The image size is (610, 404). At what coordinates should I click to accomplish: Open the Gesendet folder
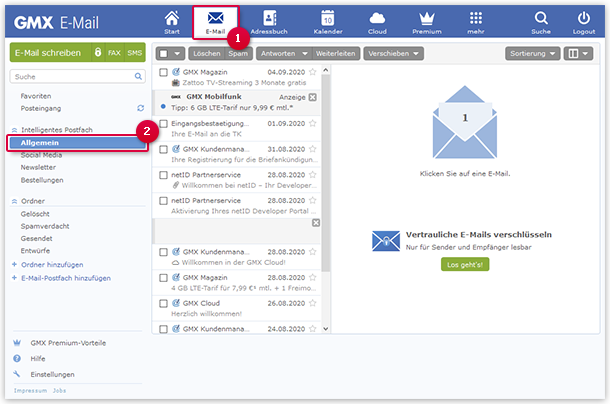click(x=37, y=239)
